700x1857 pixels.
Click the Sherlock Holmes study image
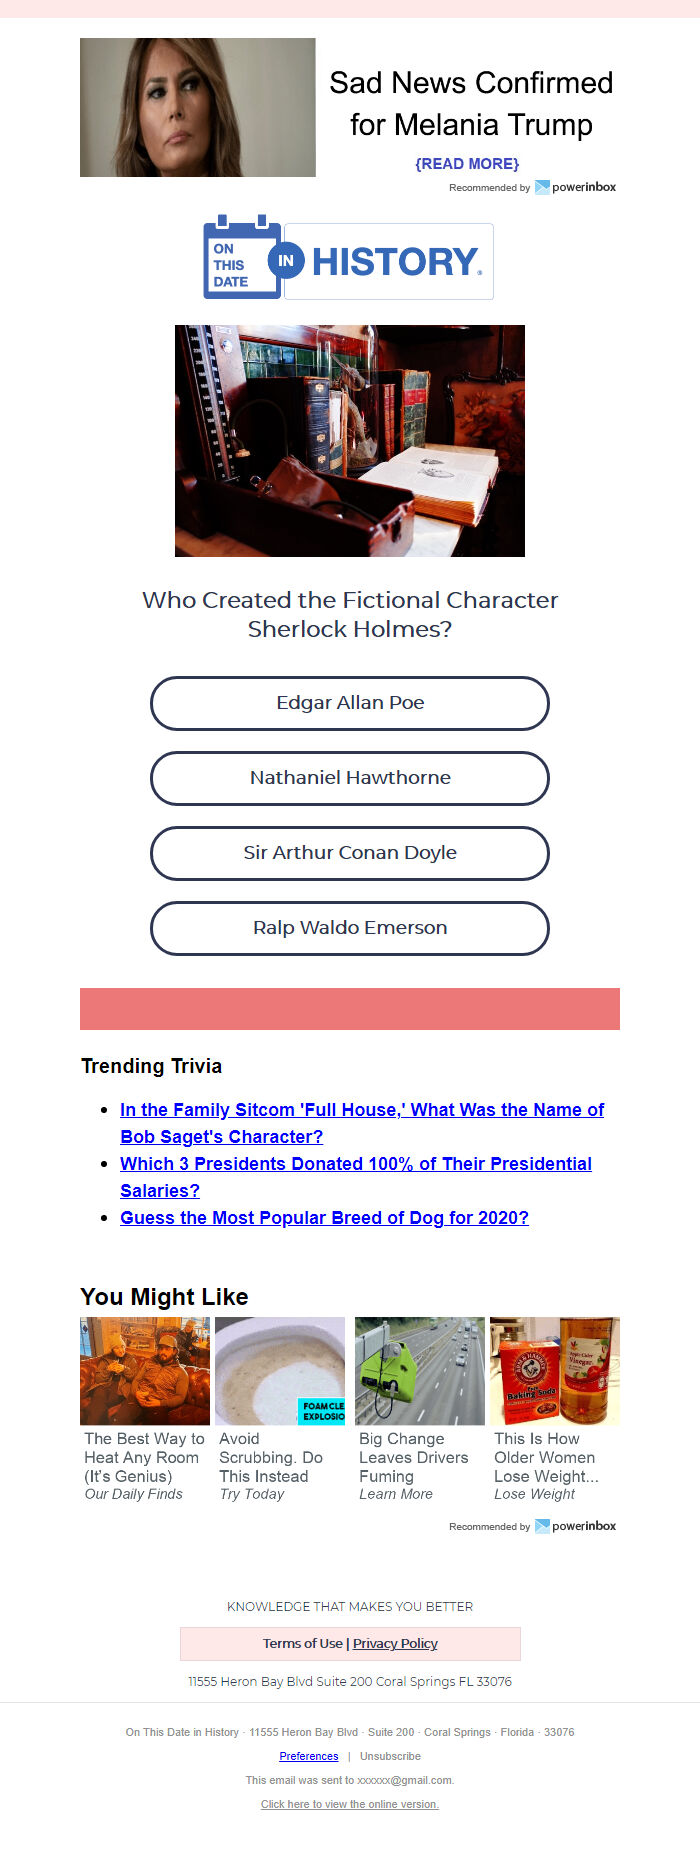pyautogui.click(x=350, y=441)
